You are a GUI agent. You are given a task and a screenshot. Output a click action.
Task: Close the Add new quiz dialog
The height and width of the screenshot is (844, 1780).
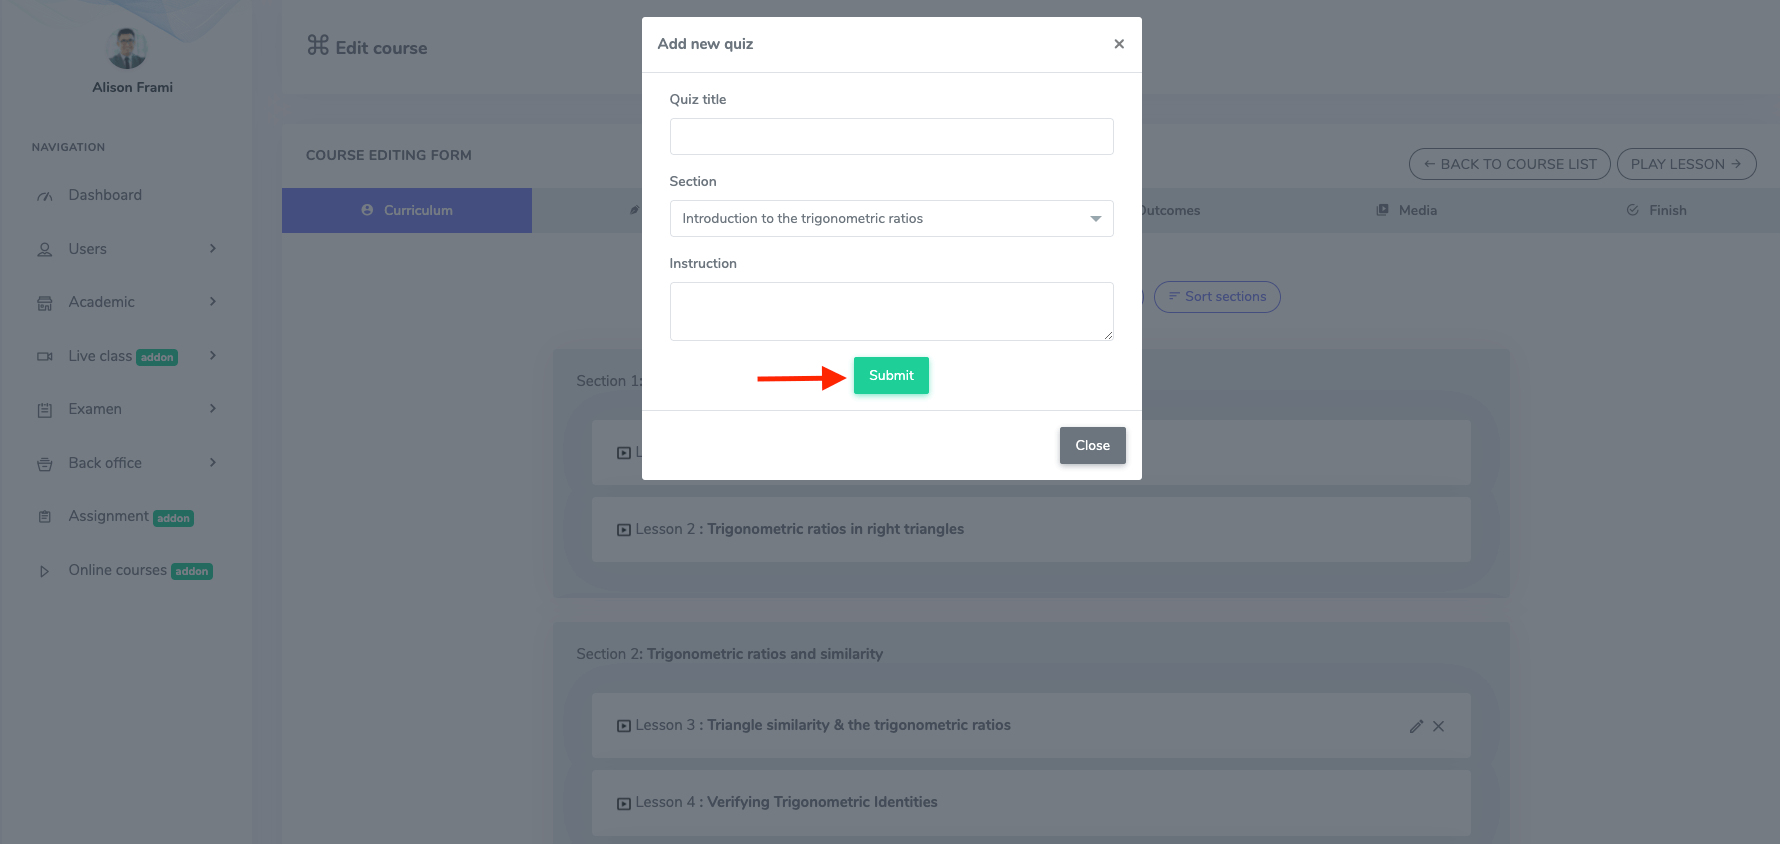[x=1119, y=44]
